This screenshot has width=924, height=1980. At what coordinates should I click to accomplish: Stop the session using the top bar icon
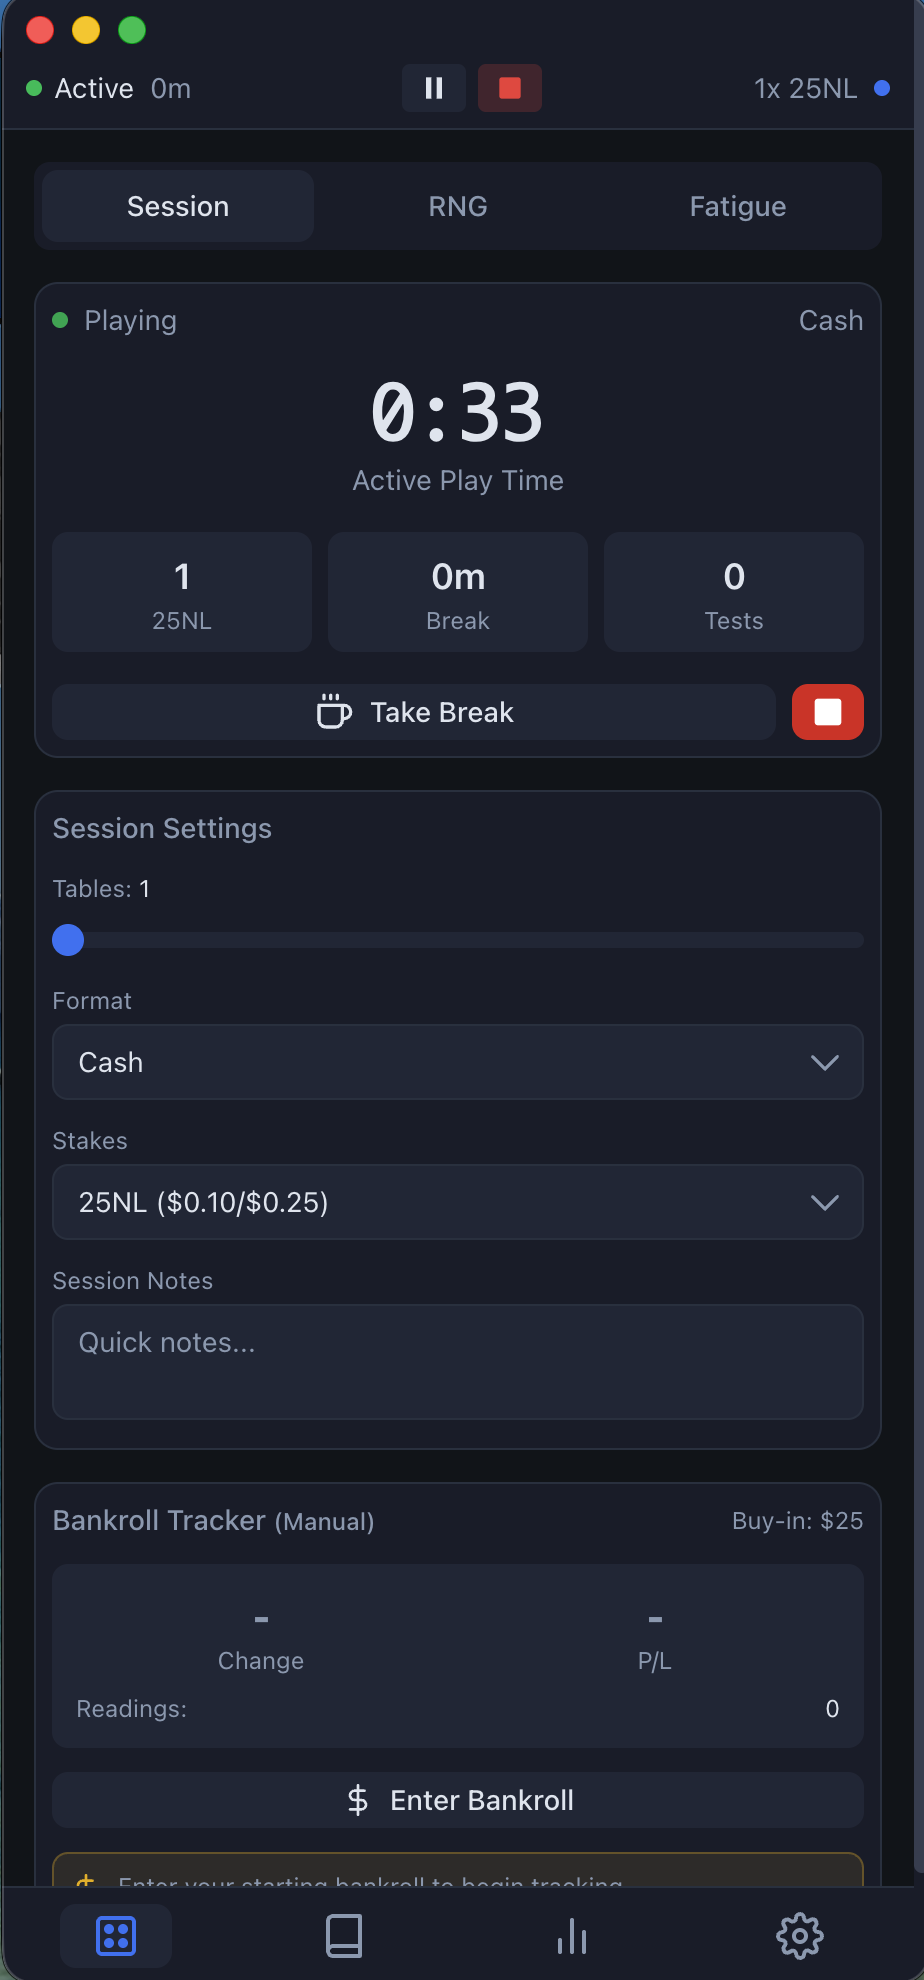(509, 88)
